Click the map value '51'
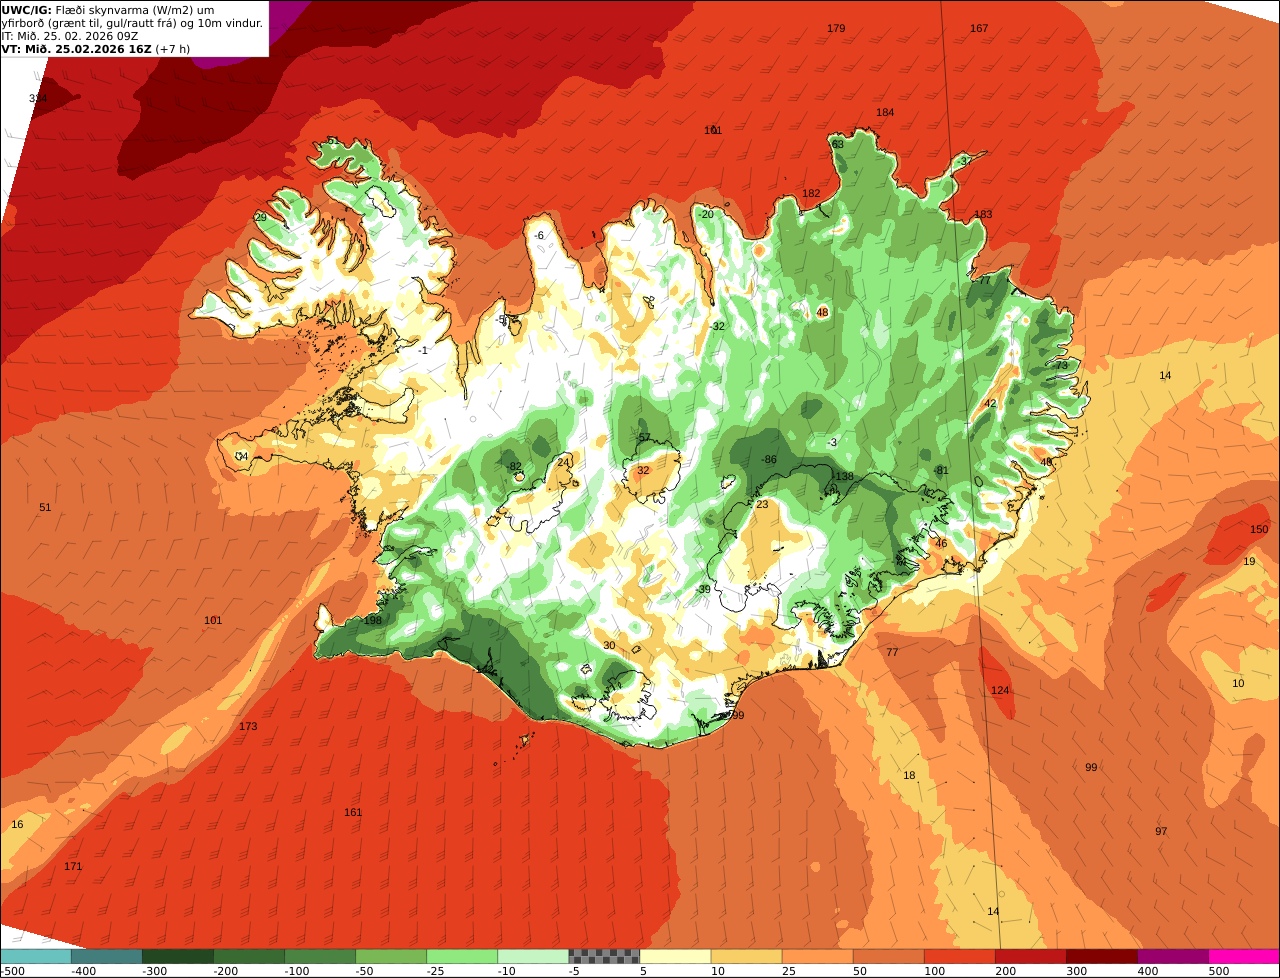 pyautogui.click(x=45, y=507)
